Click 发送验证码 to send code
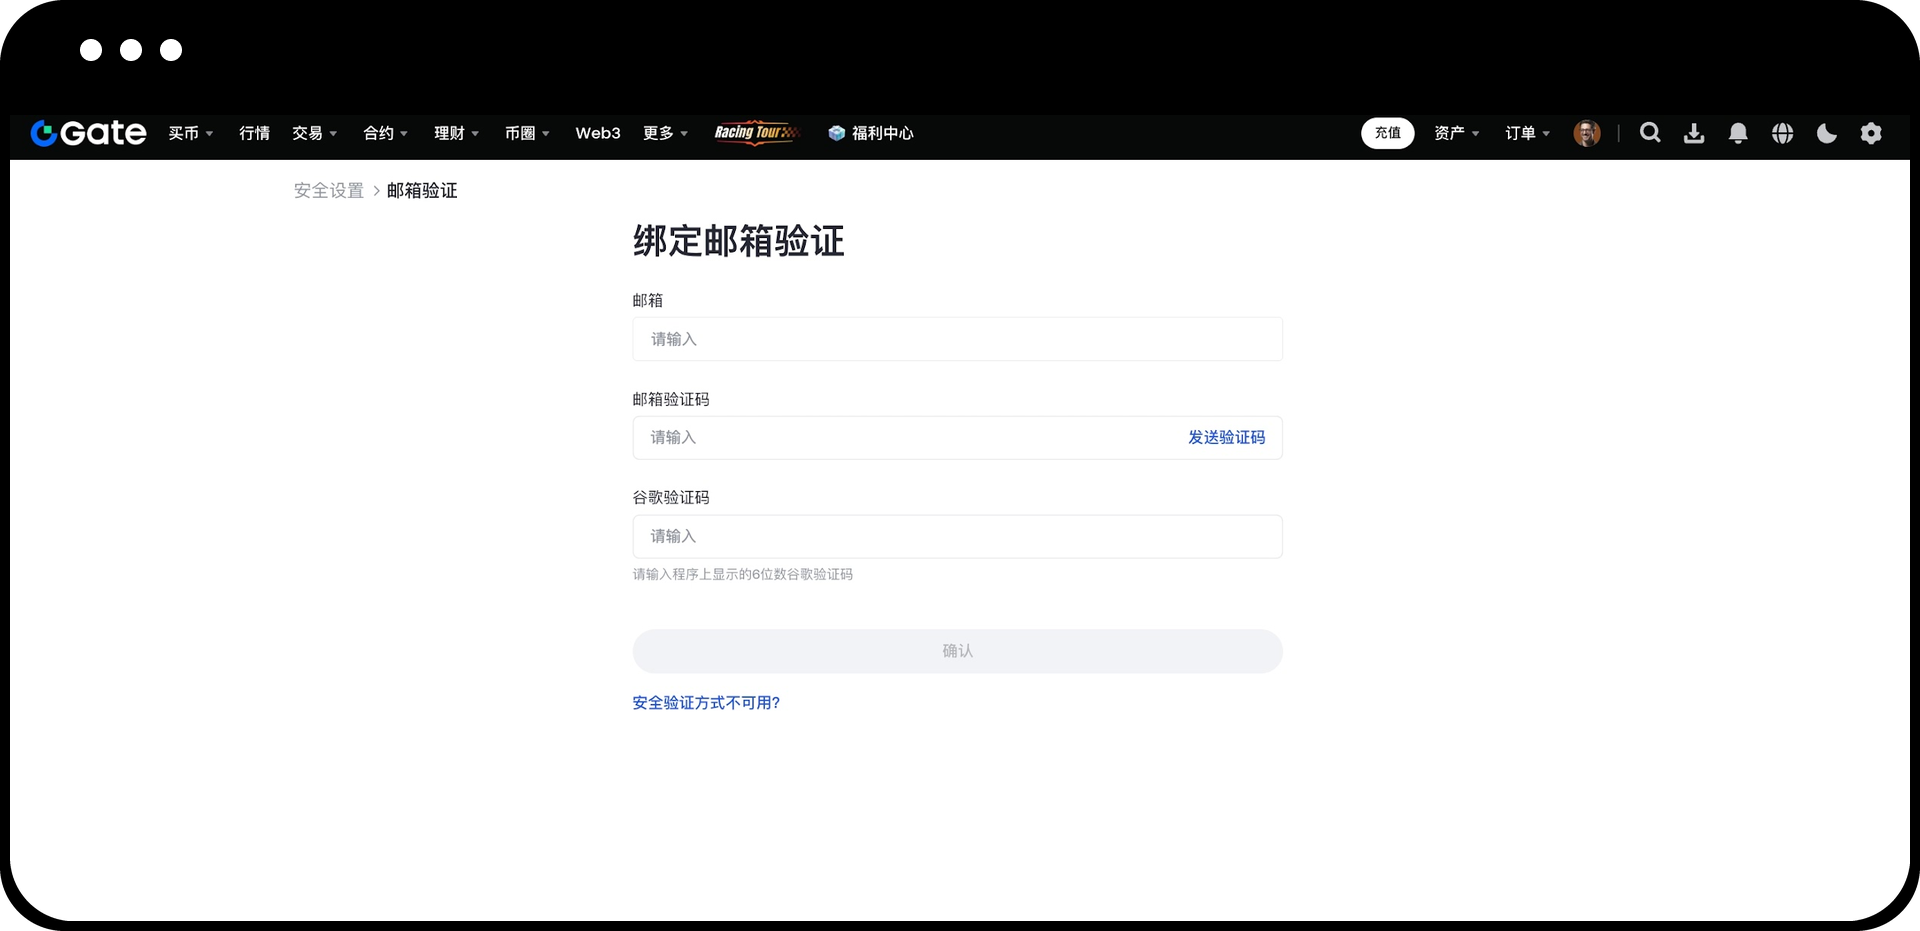The image size is (1920, 931). click(1226, 438)
